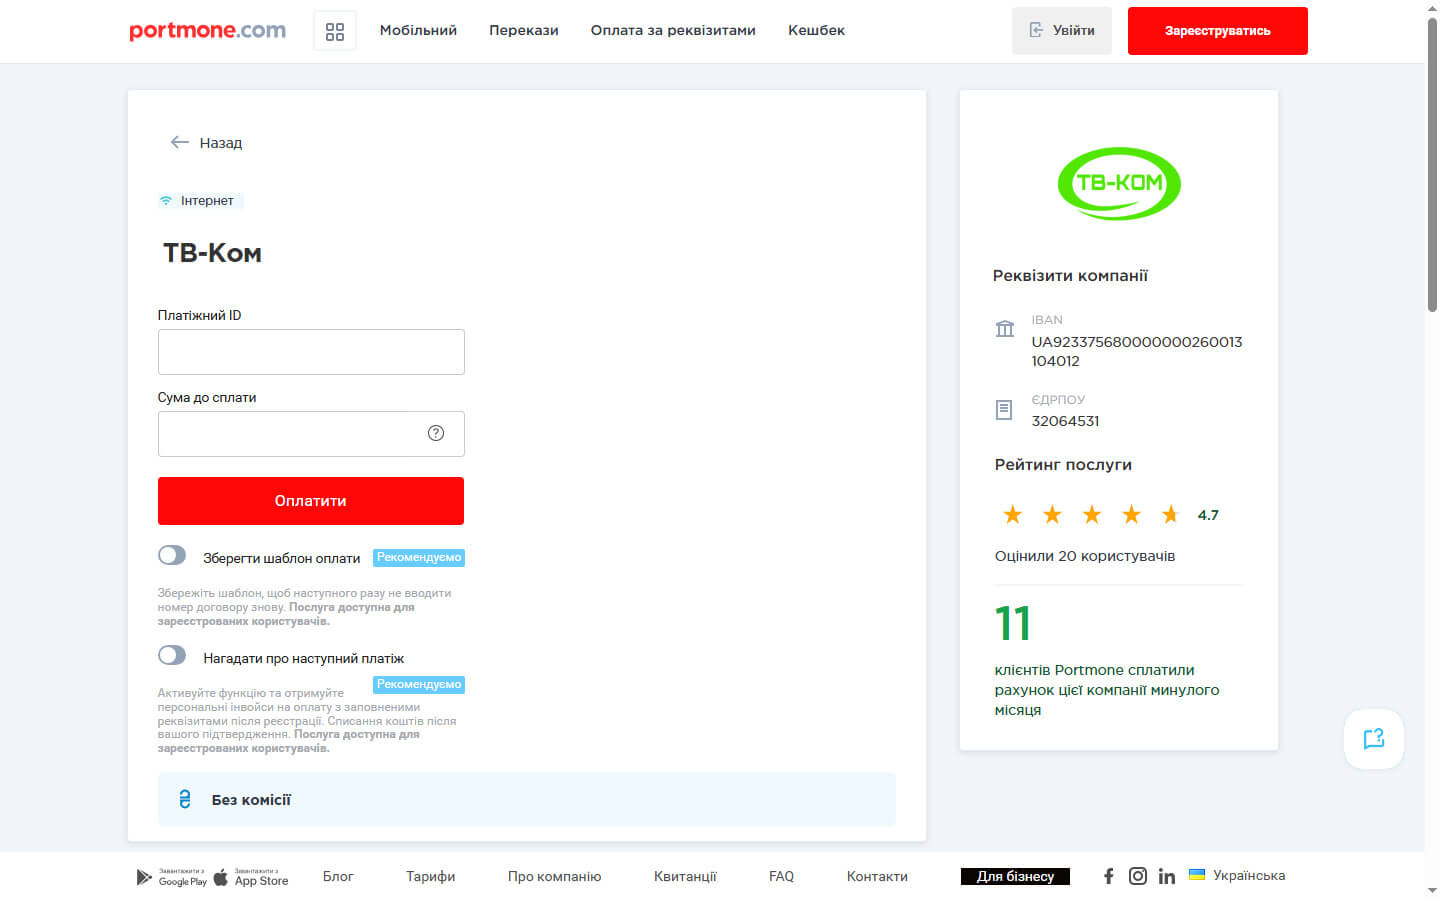Click the hryvnia icon beside Без комісії
The width and height of the screenshot is (1440, 900).
[x=185, y=799]
